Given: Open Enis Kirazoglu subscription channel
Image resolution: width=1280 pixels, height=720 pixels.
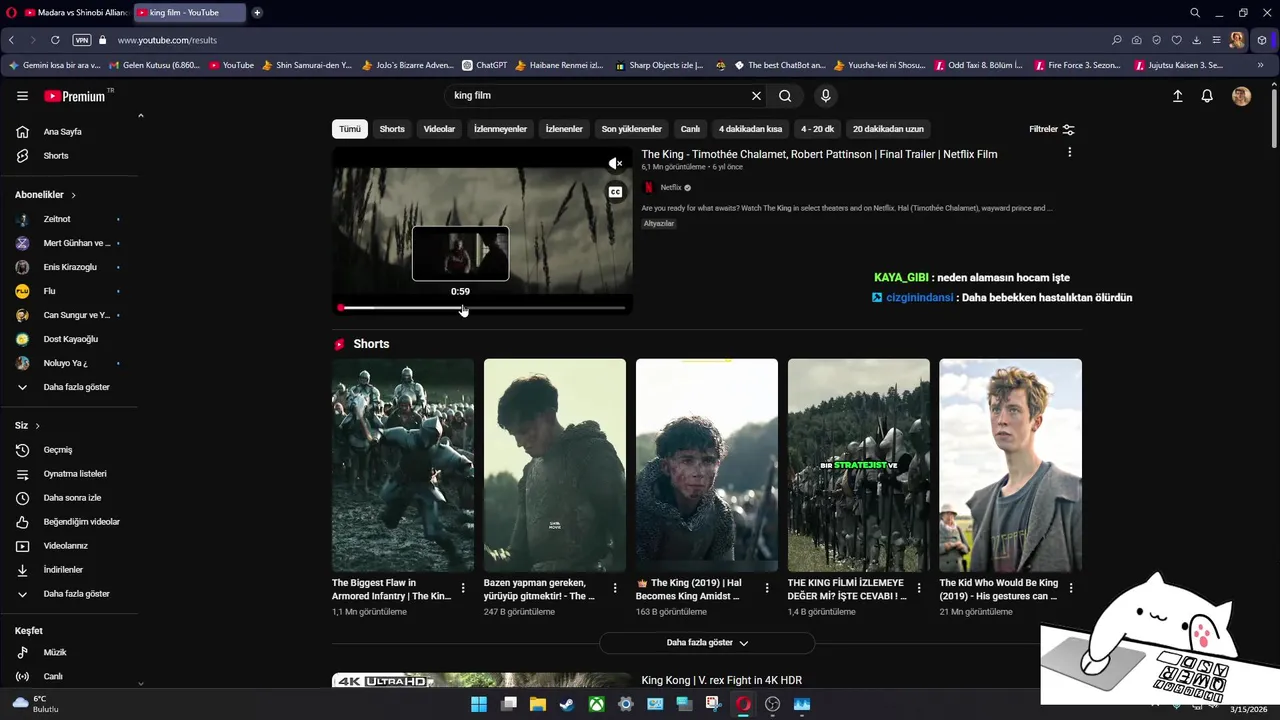Looking at the screenshot, I should pyautogui.click(x=70, y=267).
